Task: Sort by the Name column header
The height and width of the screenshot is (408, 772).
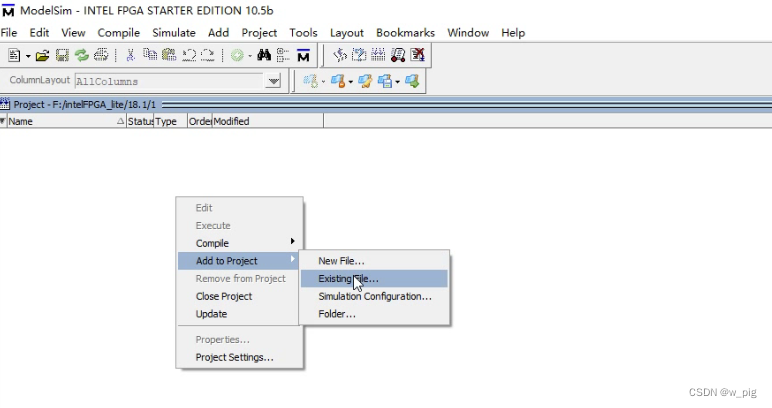Action: click(x=66, y=121)
